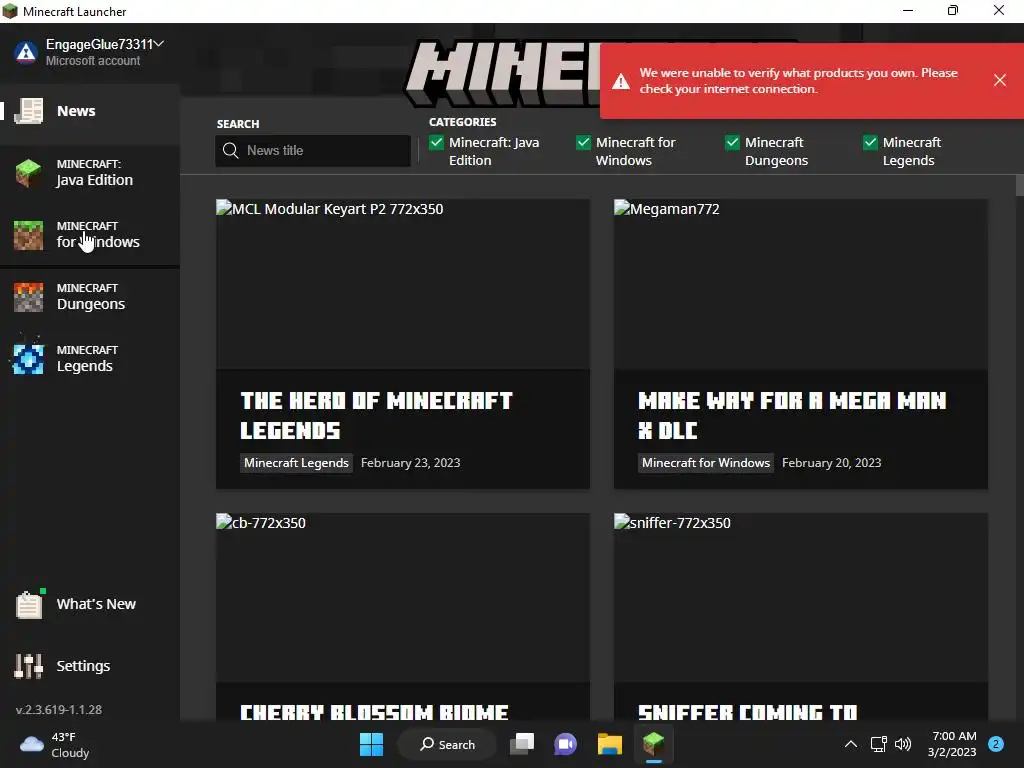
Task: Click the news list scrollbar thumb
Action: pos(1019,185)
